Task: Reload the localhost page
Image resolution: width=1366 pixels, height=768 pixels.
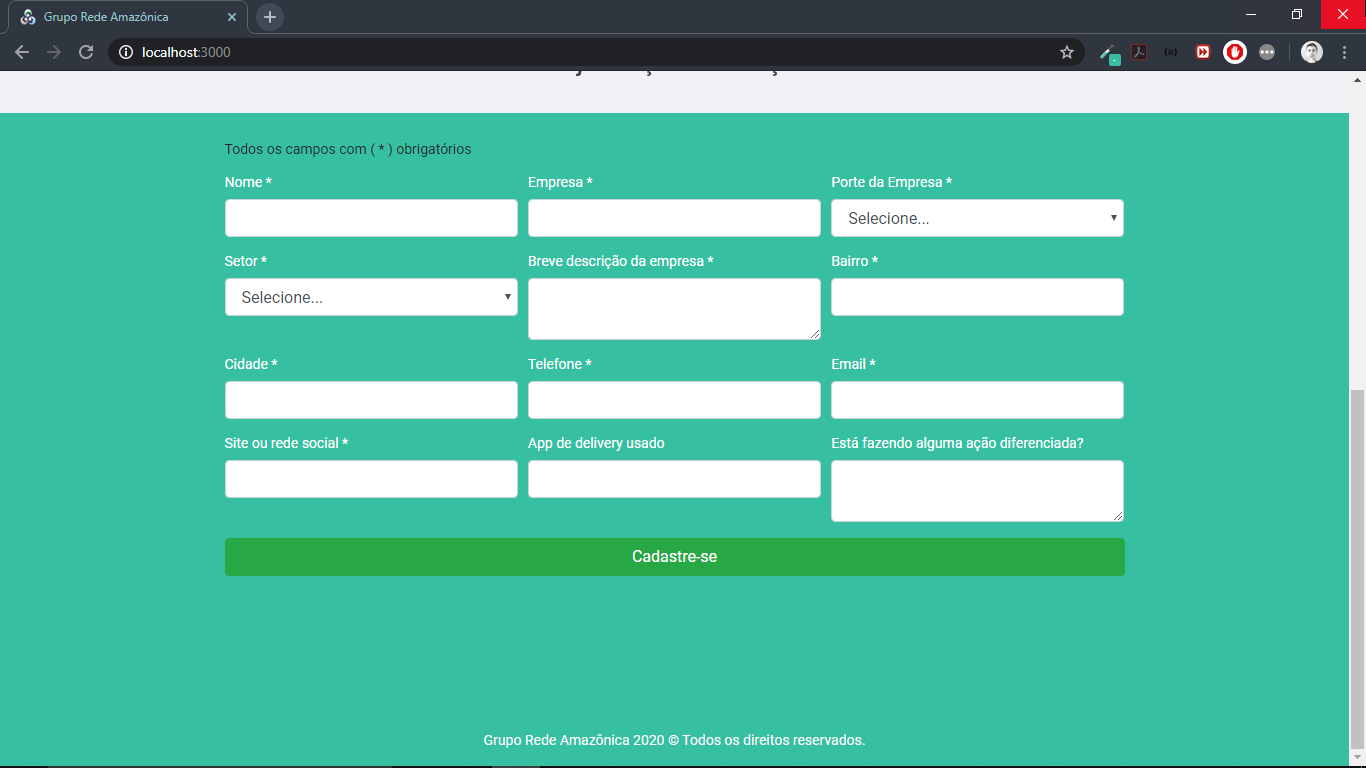Action: (86, 52)
